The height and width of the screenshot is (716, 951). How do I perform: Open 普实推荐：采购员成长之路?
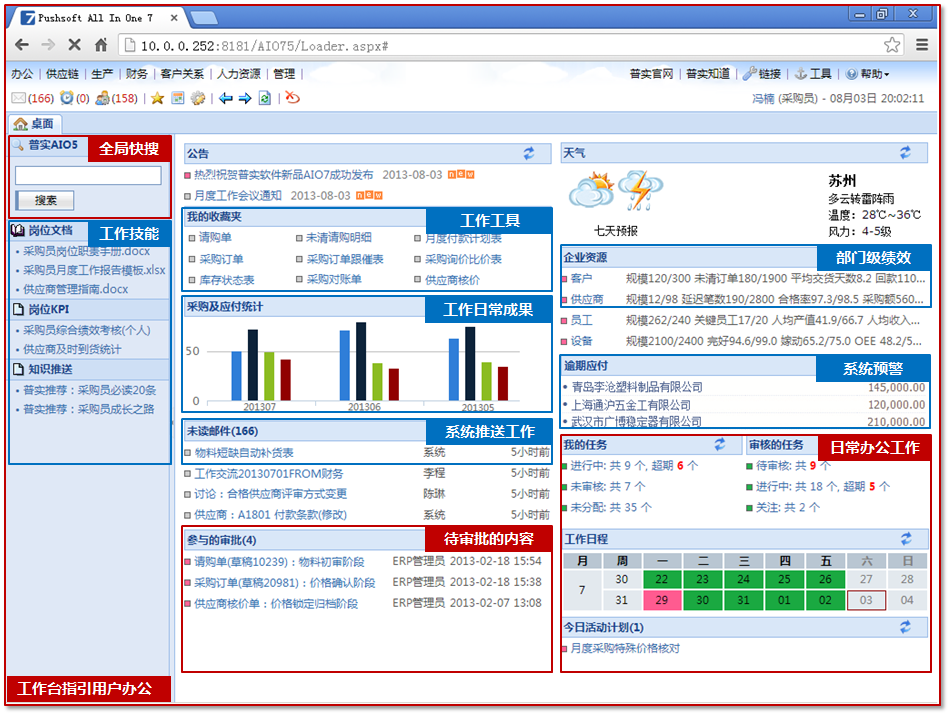[89, 409]
